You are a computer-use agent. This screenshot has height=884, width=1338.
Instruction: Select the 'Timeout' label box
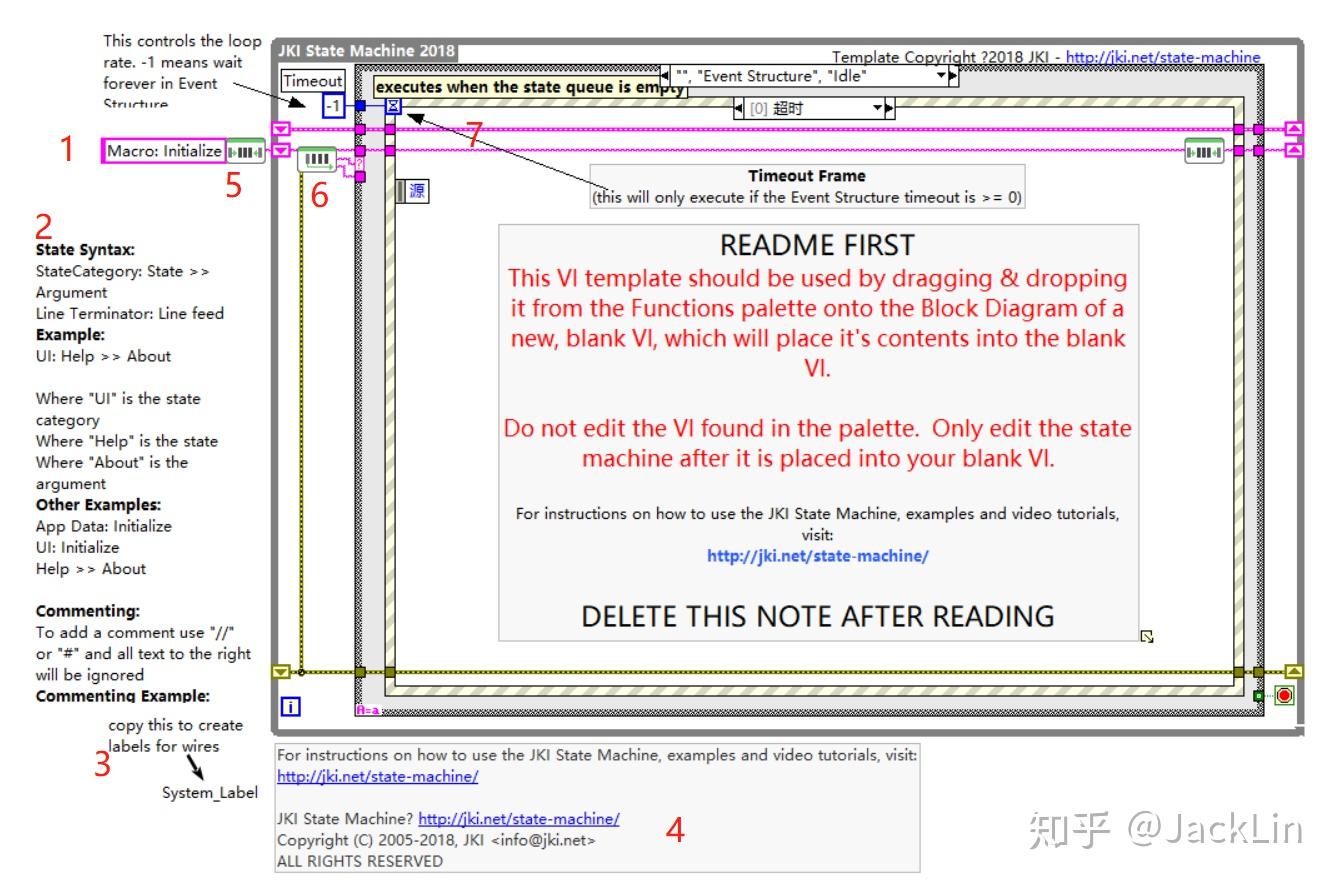pyautogui.click(x=314, y=81)
